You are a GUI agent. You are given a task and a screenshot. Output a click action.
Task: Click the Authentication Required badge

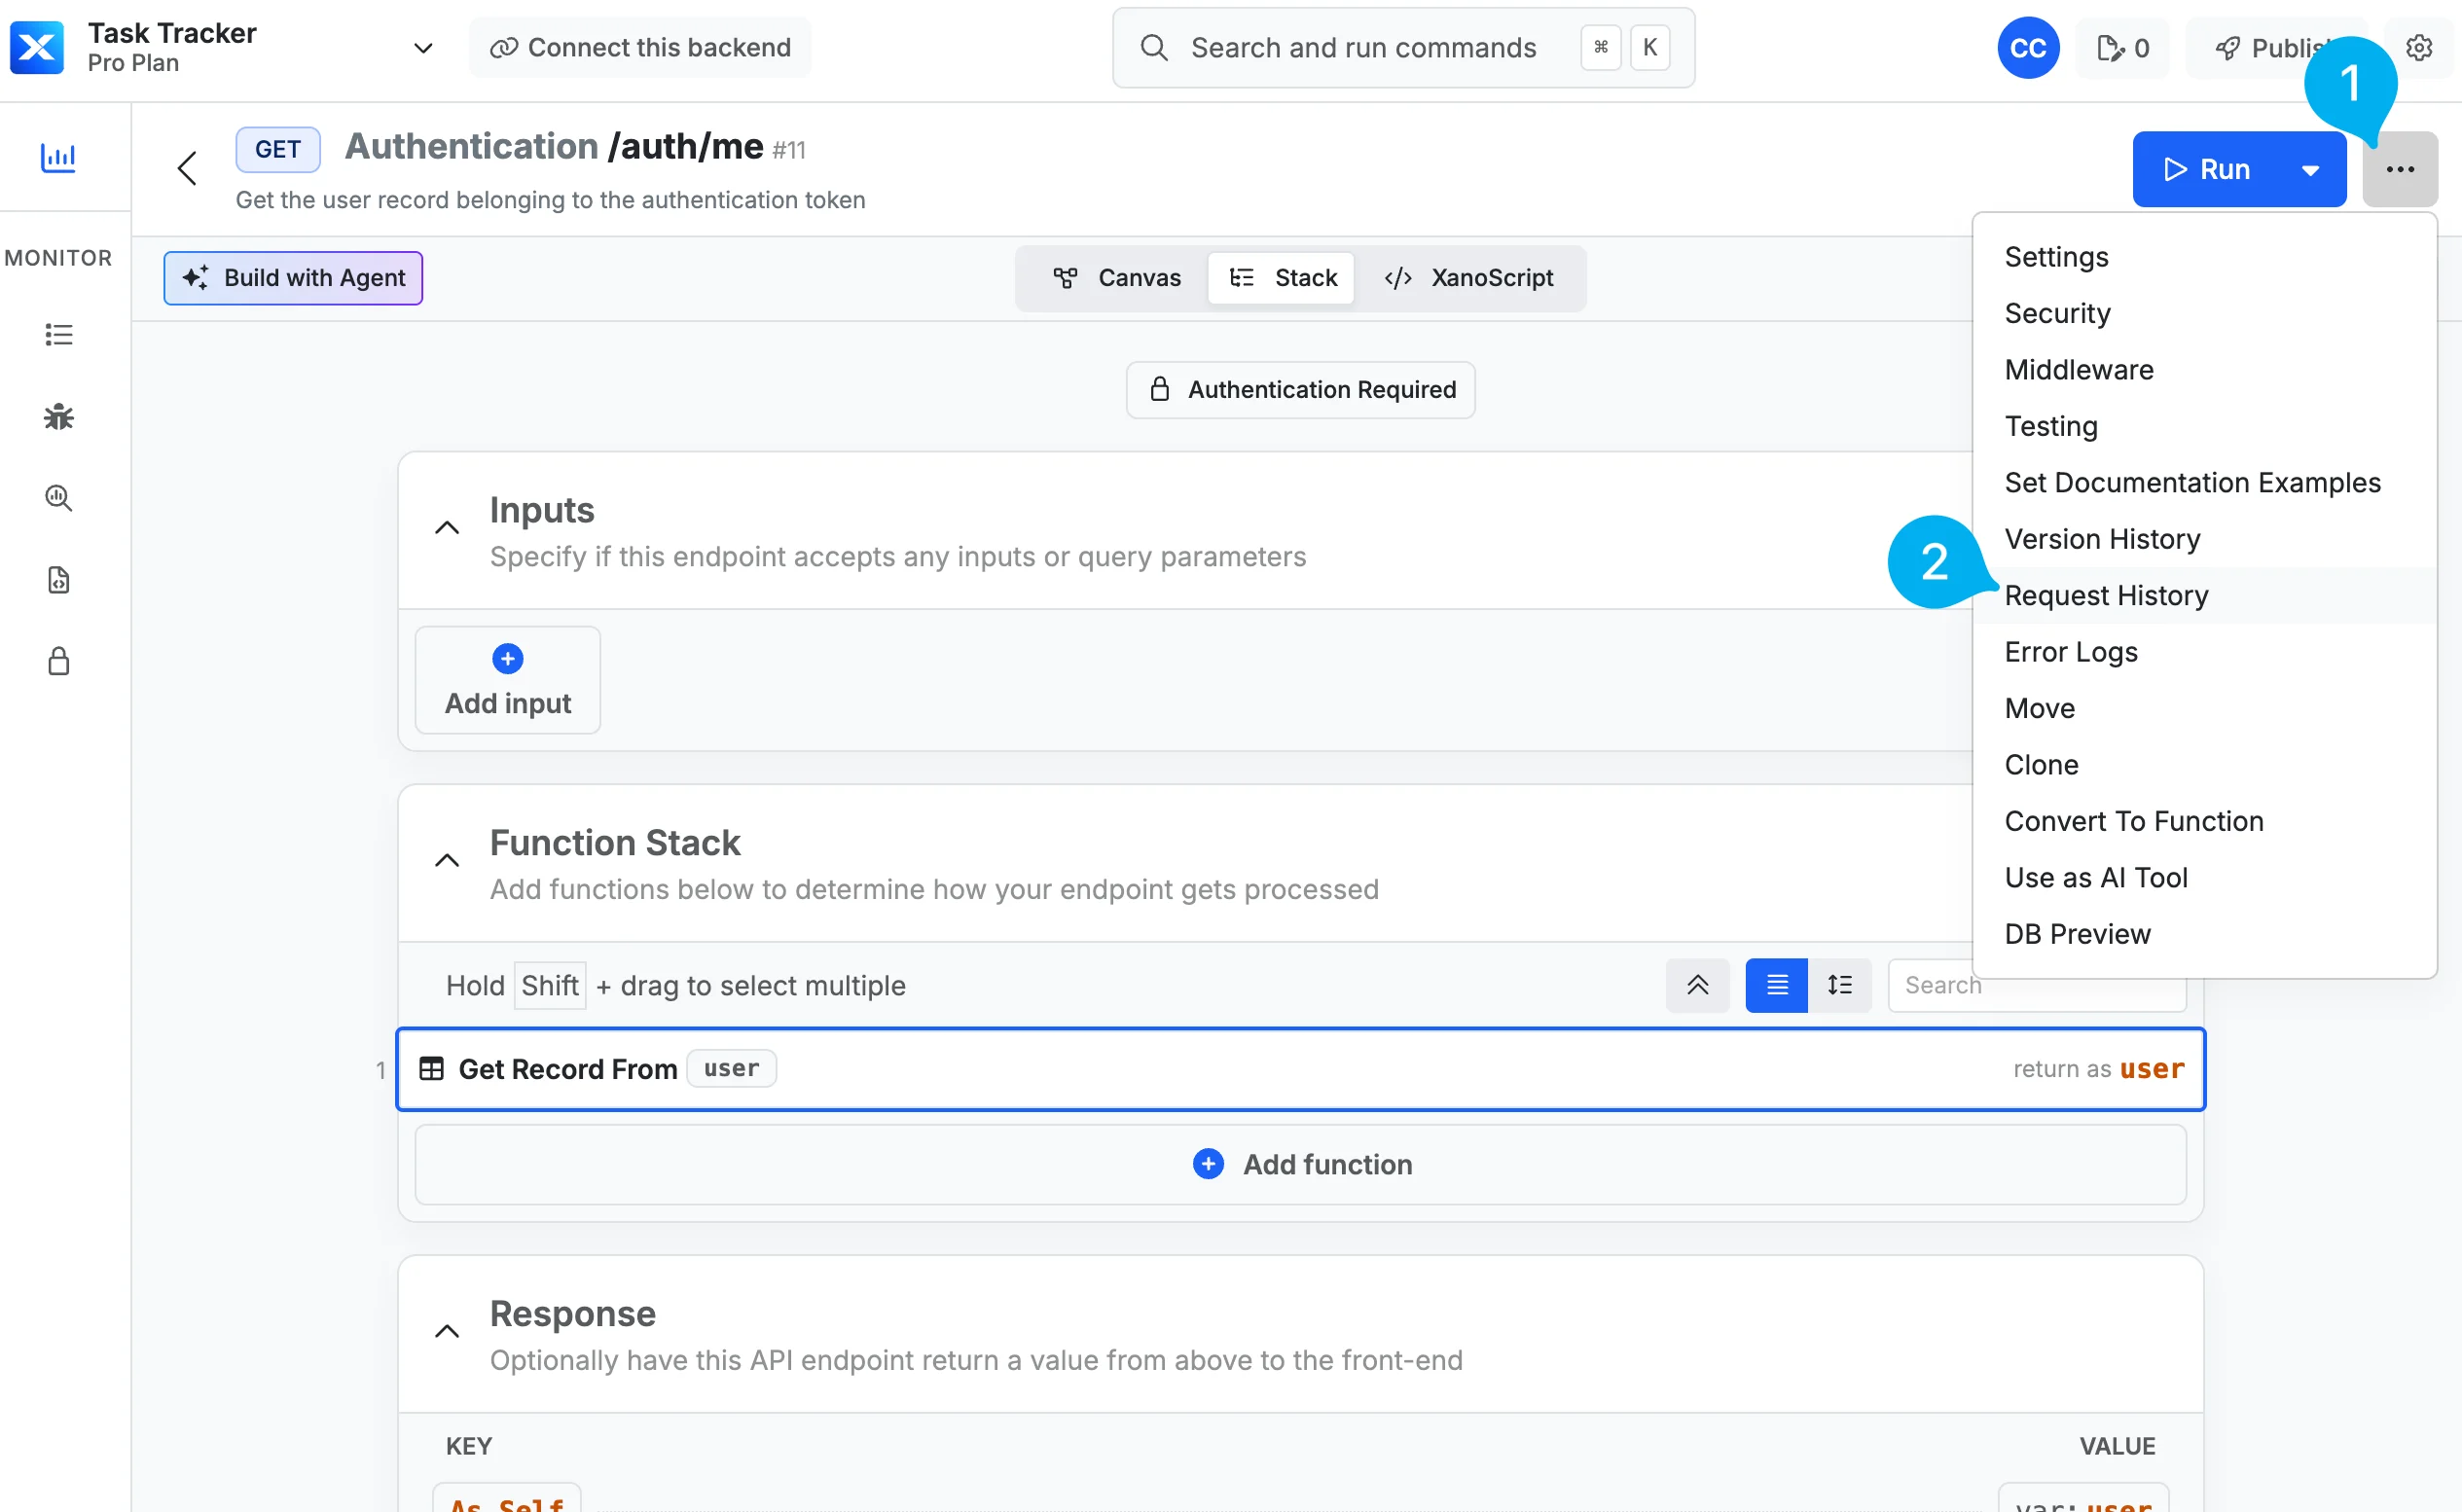tap(1300, 390)
